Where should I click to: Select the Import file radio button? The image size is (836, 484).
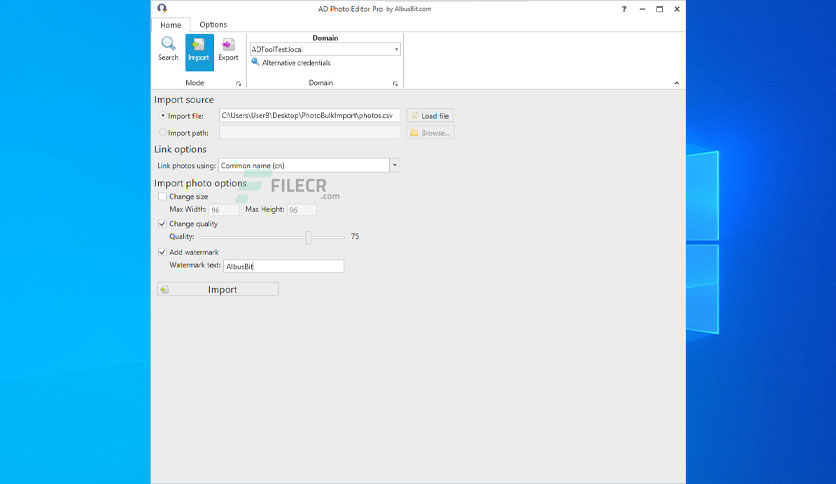coord(163,116)
